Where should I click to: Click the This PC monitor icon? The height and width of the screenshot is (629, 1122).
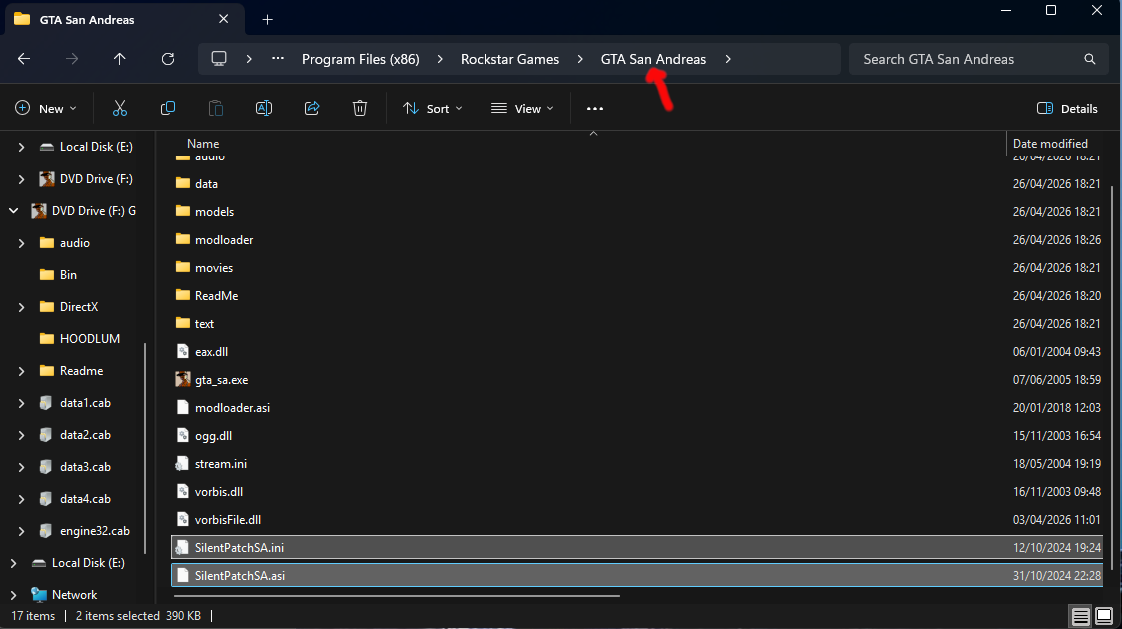point(219,59)
